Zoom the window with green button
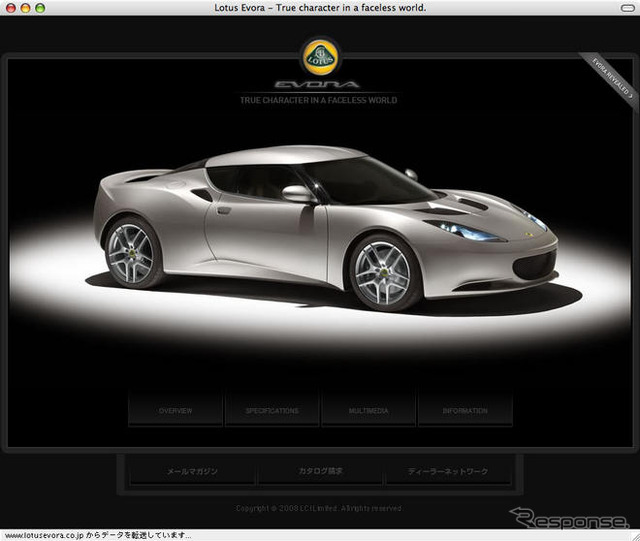This screenshot has width=640, height=541. [40, 8]
